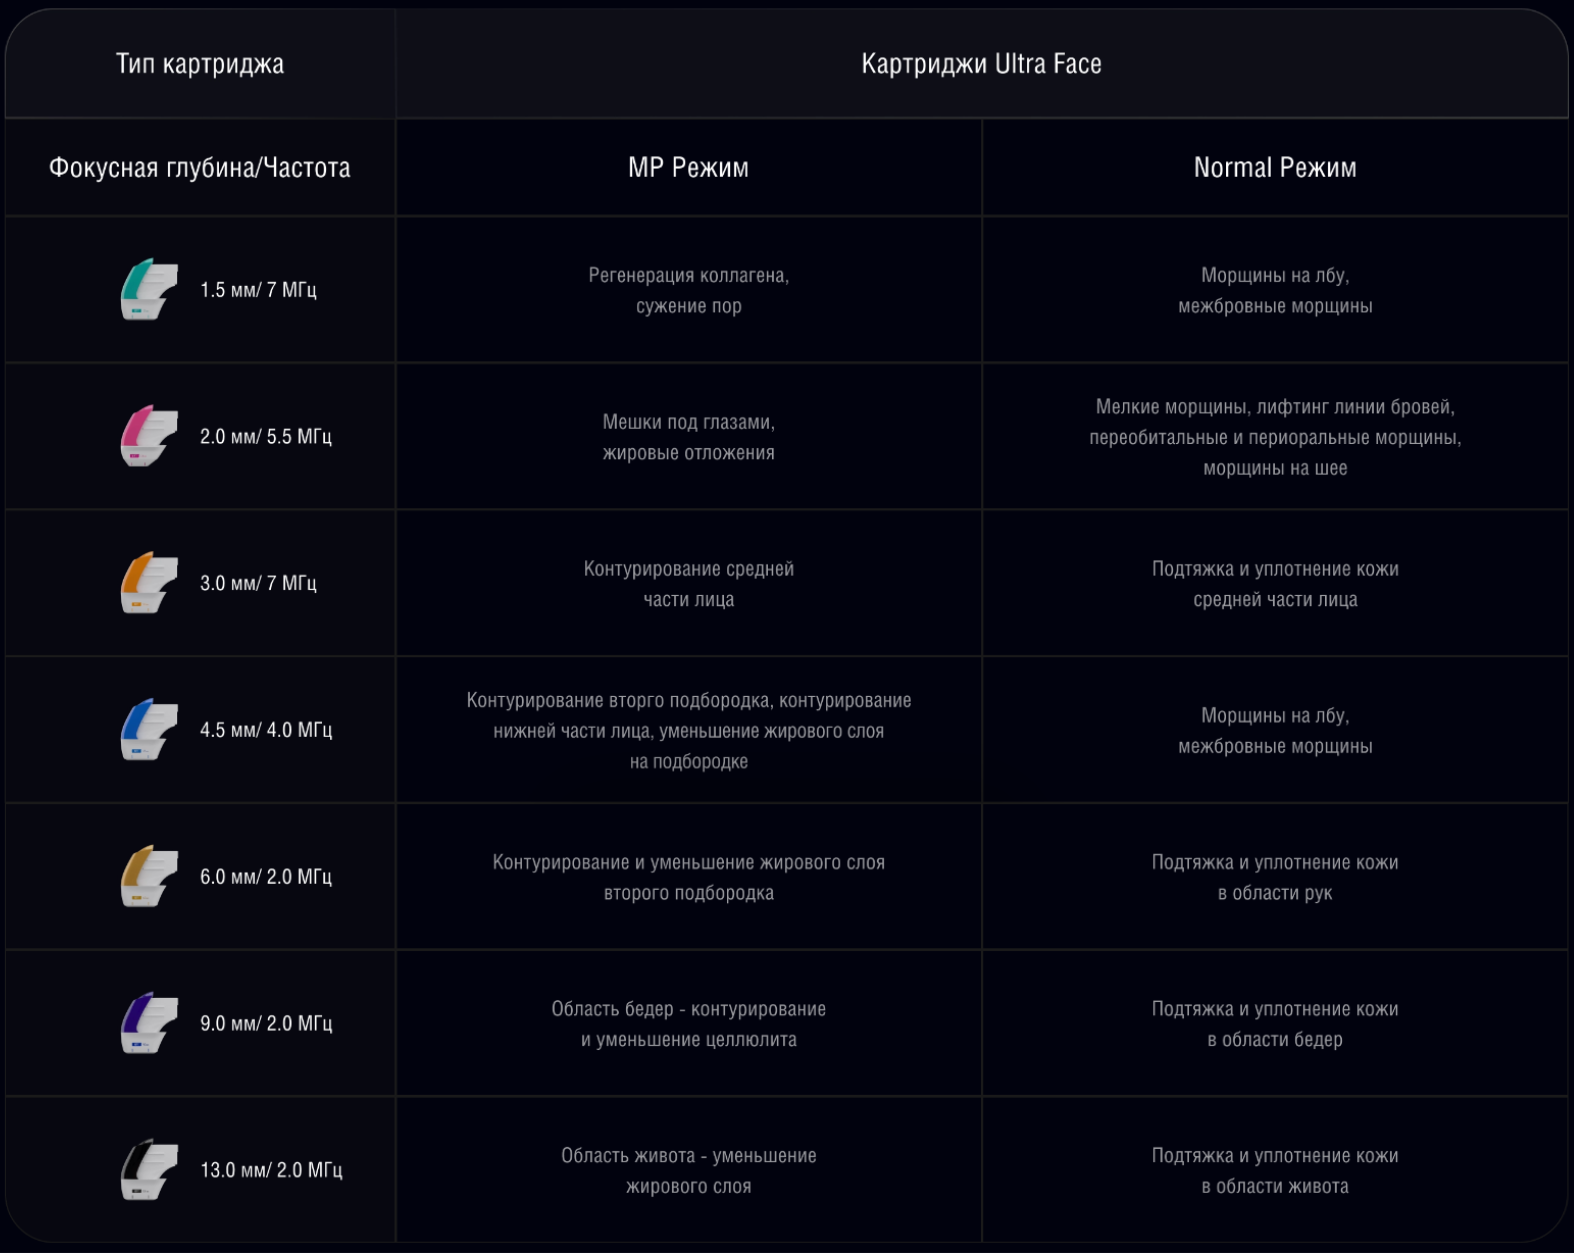Click the black 13.0 mm cartridge icon

[x=149, y=1170]
